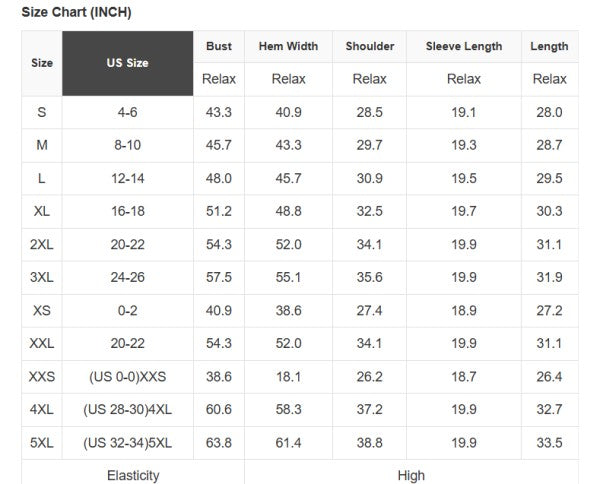Screen dimensions: 600x484
Task: Select the Shoulder column header
Action: (x=370, y=46)
